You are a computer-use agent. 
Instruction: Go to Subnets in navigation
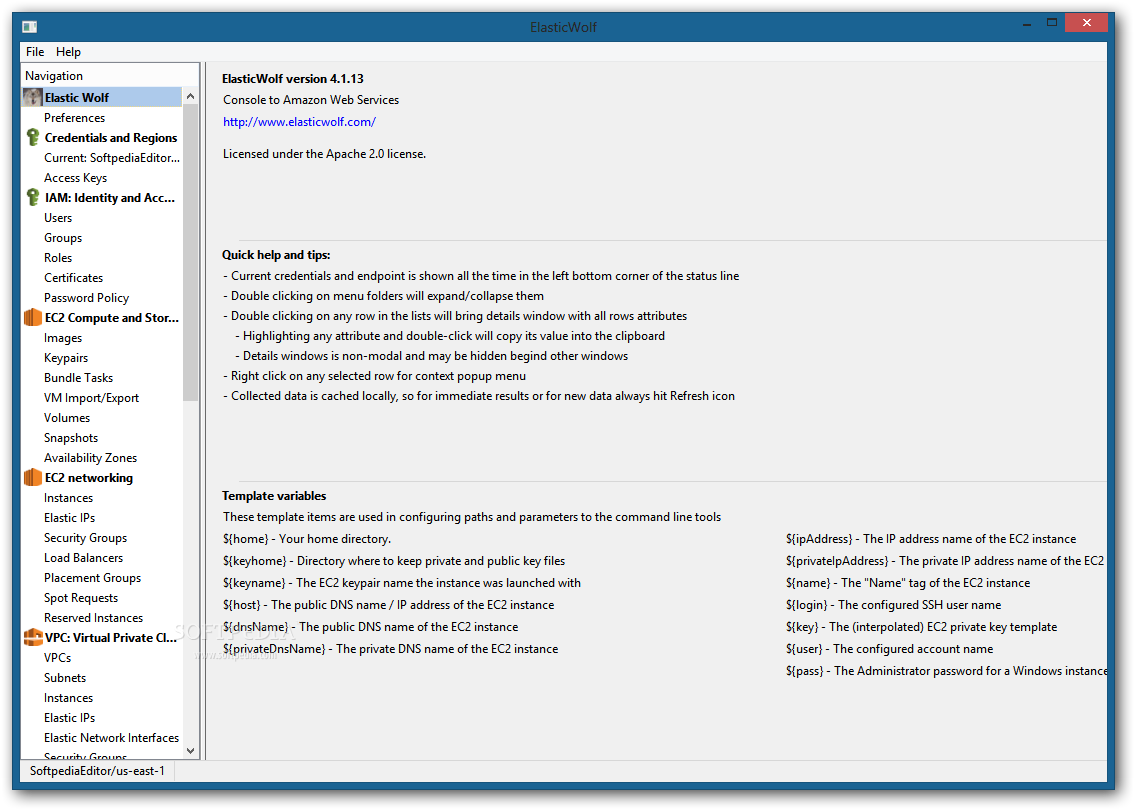pyautogui.click(x=65, y=678)
